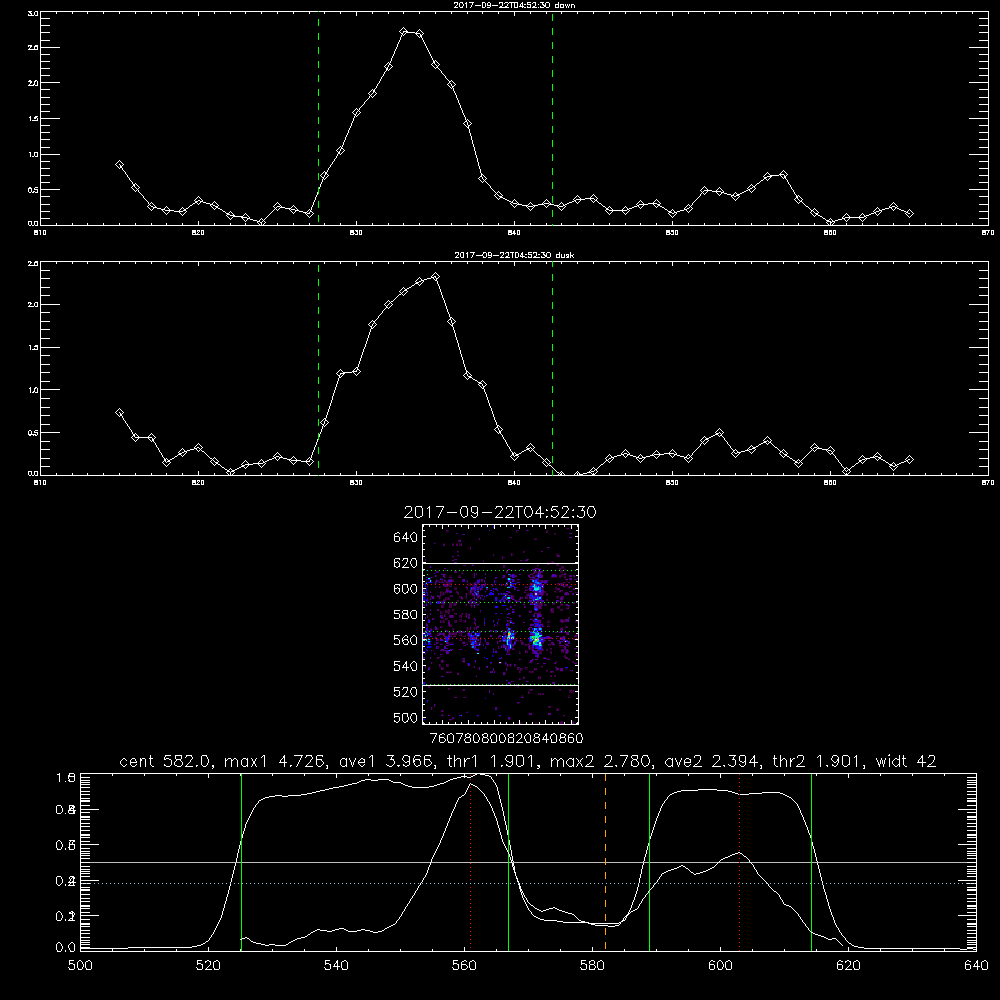1000x1000 pixels.
Task: Select the 'max1 4.726' statistic
Action: 272,761
